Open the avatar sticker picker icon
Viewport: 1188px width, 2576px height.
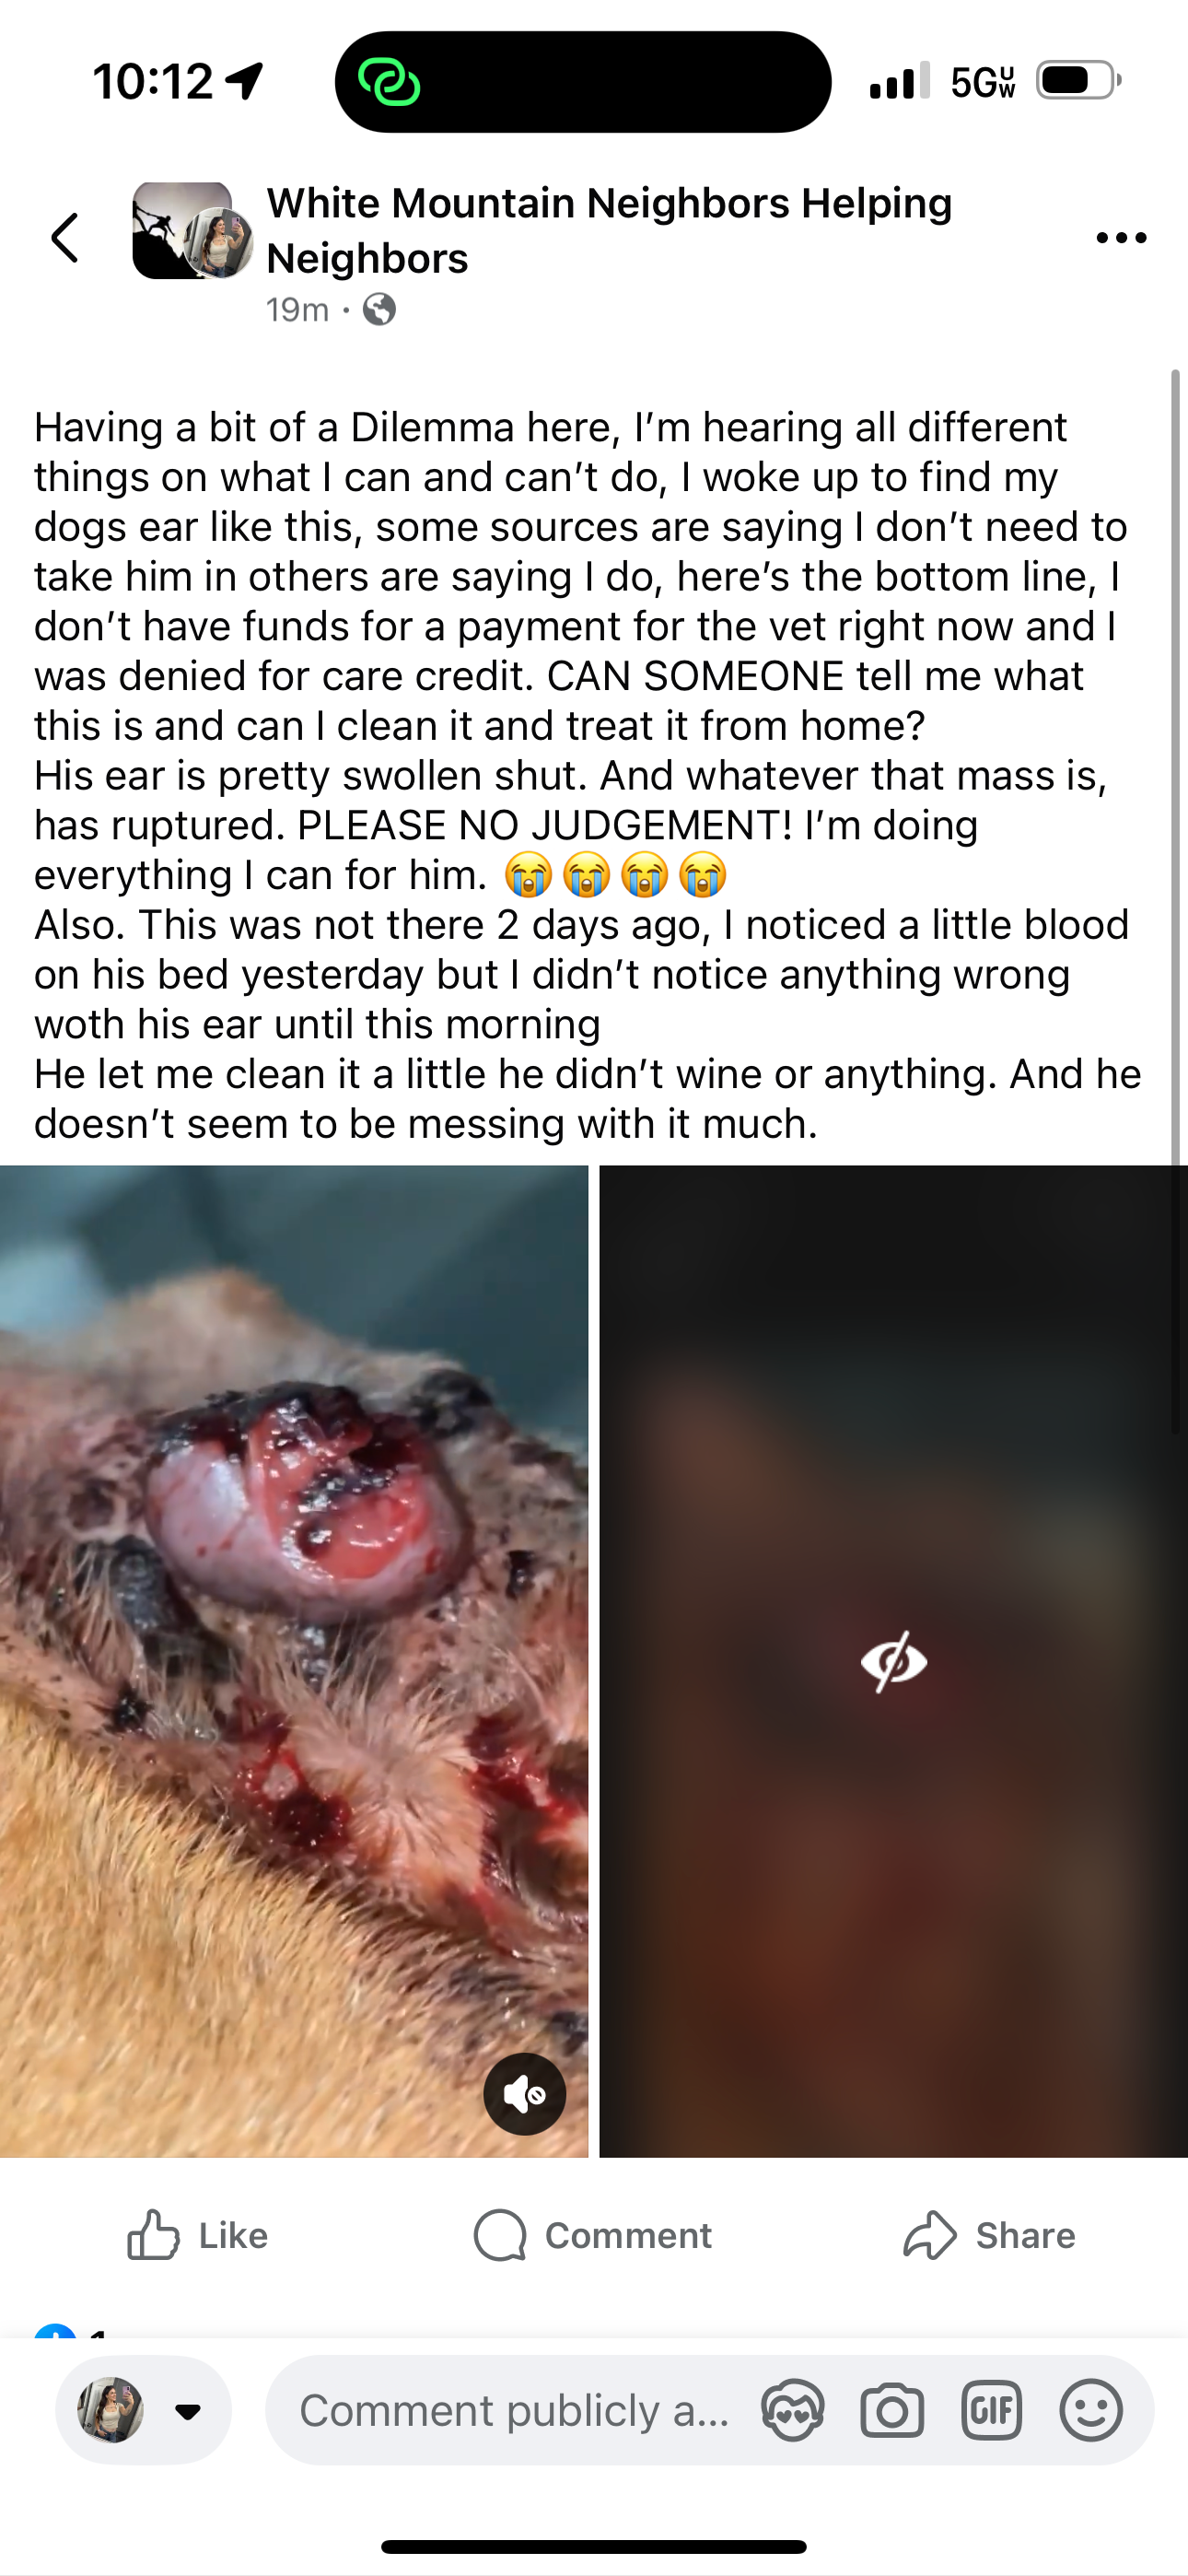point(793,2411)
